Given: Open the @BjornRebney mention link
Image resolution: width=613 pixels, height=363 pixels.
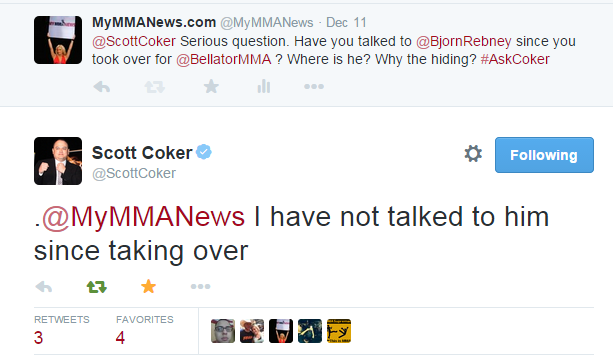Looking at the screenshot, I should (x=464, y=41).
